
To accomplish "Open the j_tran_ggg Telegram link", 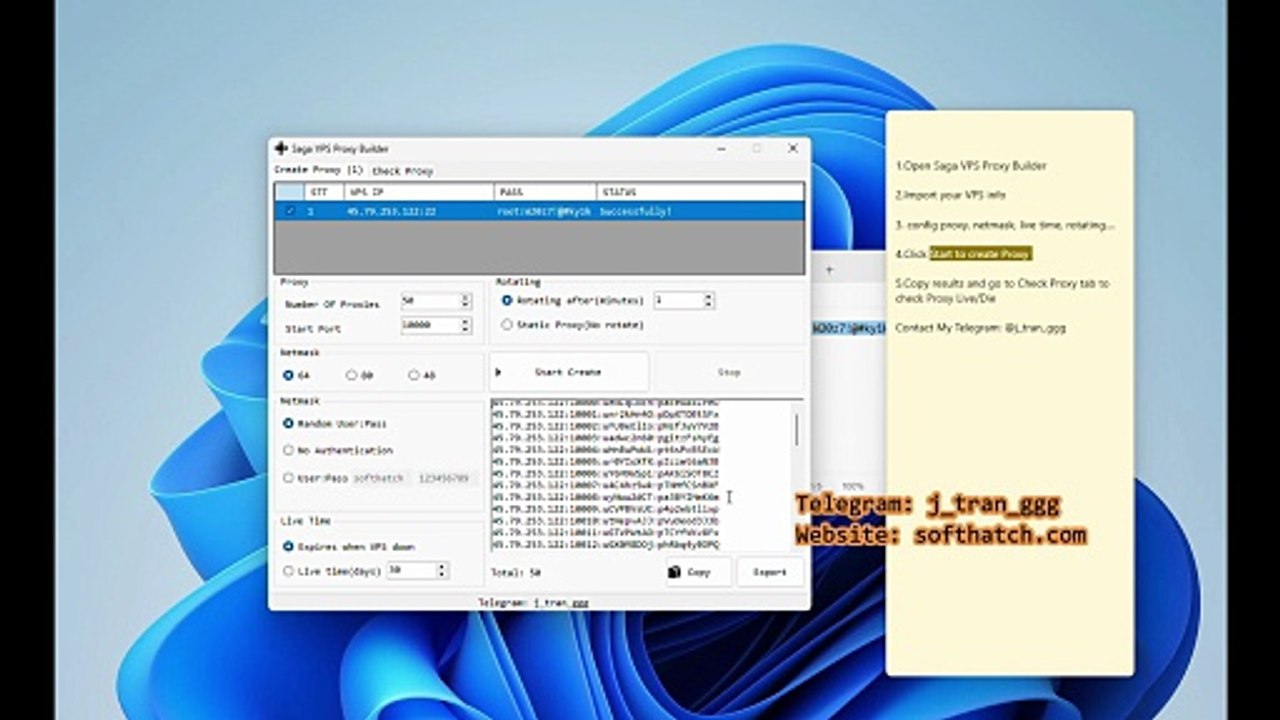I will tap(560, 603).
